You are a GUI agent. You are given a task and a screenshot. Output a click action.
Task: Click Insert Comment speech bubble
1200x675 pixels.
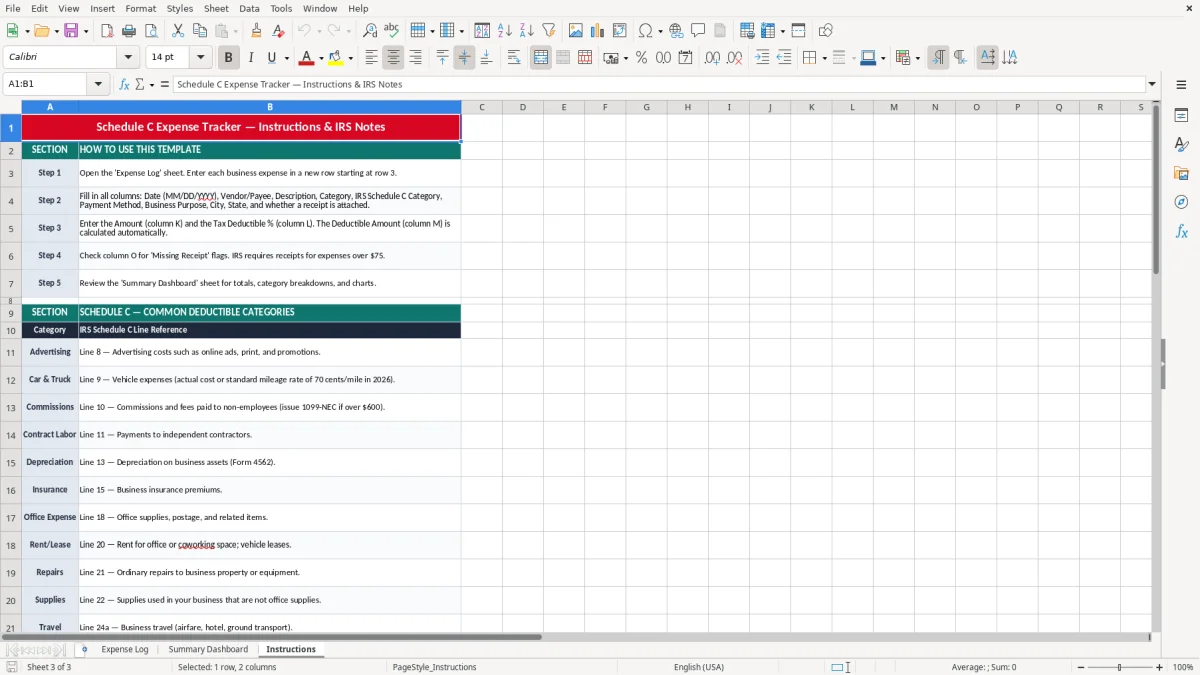pos(698,31)
